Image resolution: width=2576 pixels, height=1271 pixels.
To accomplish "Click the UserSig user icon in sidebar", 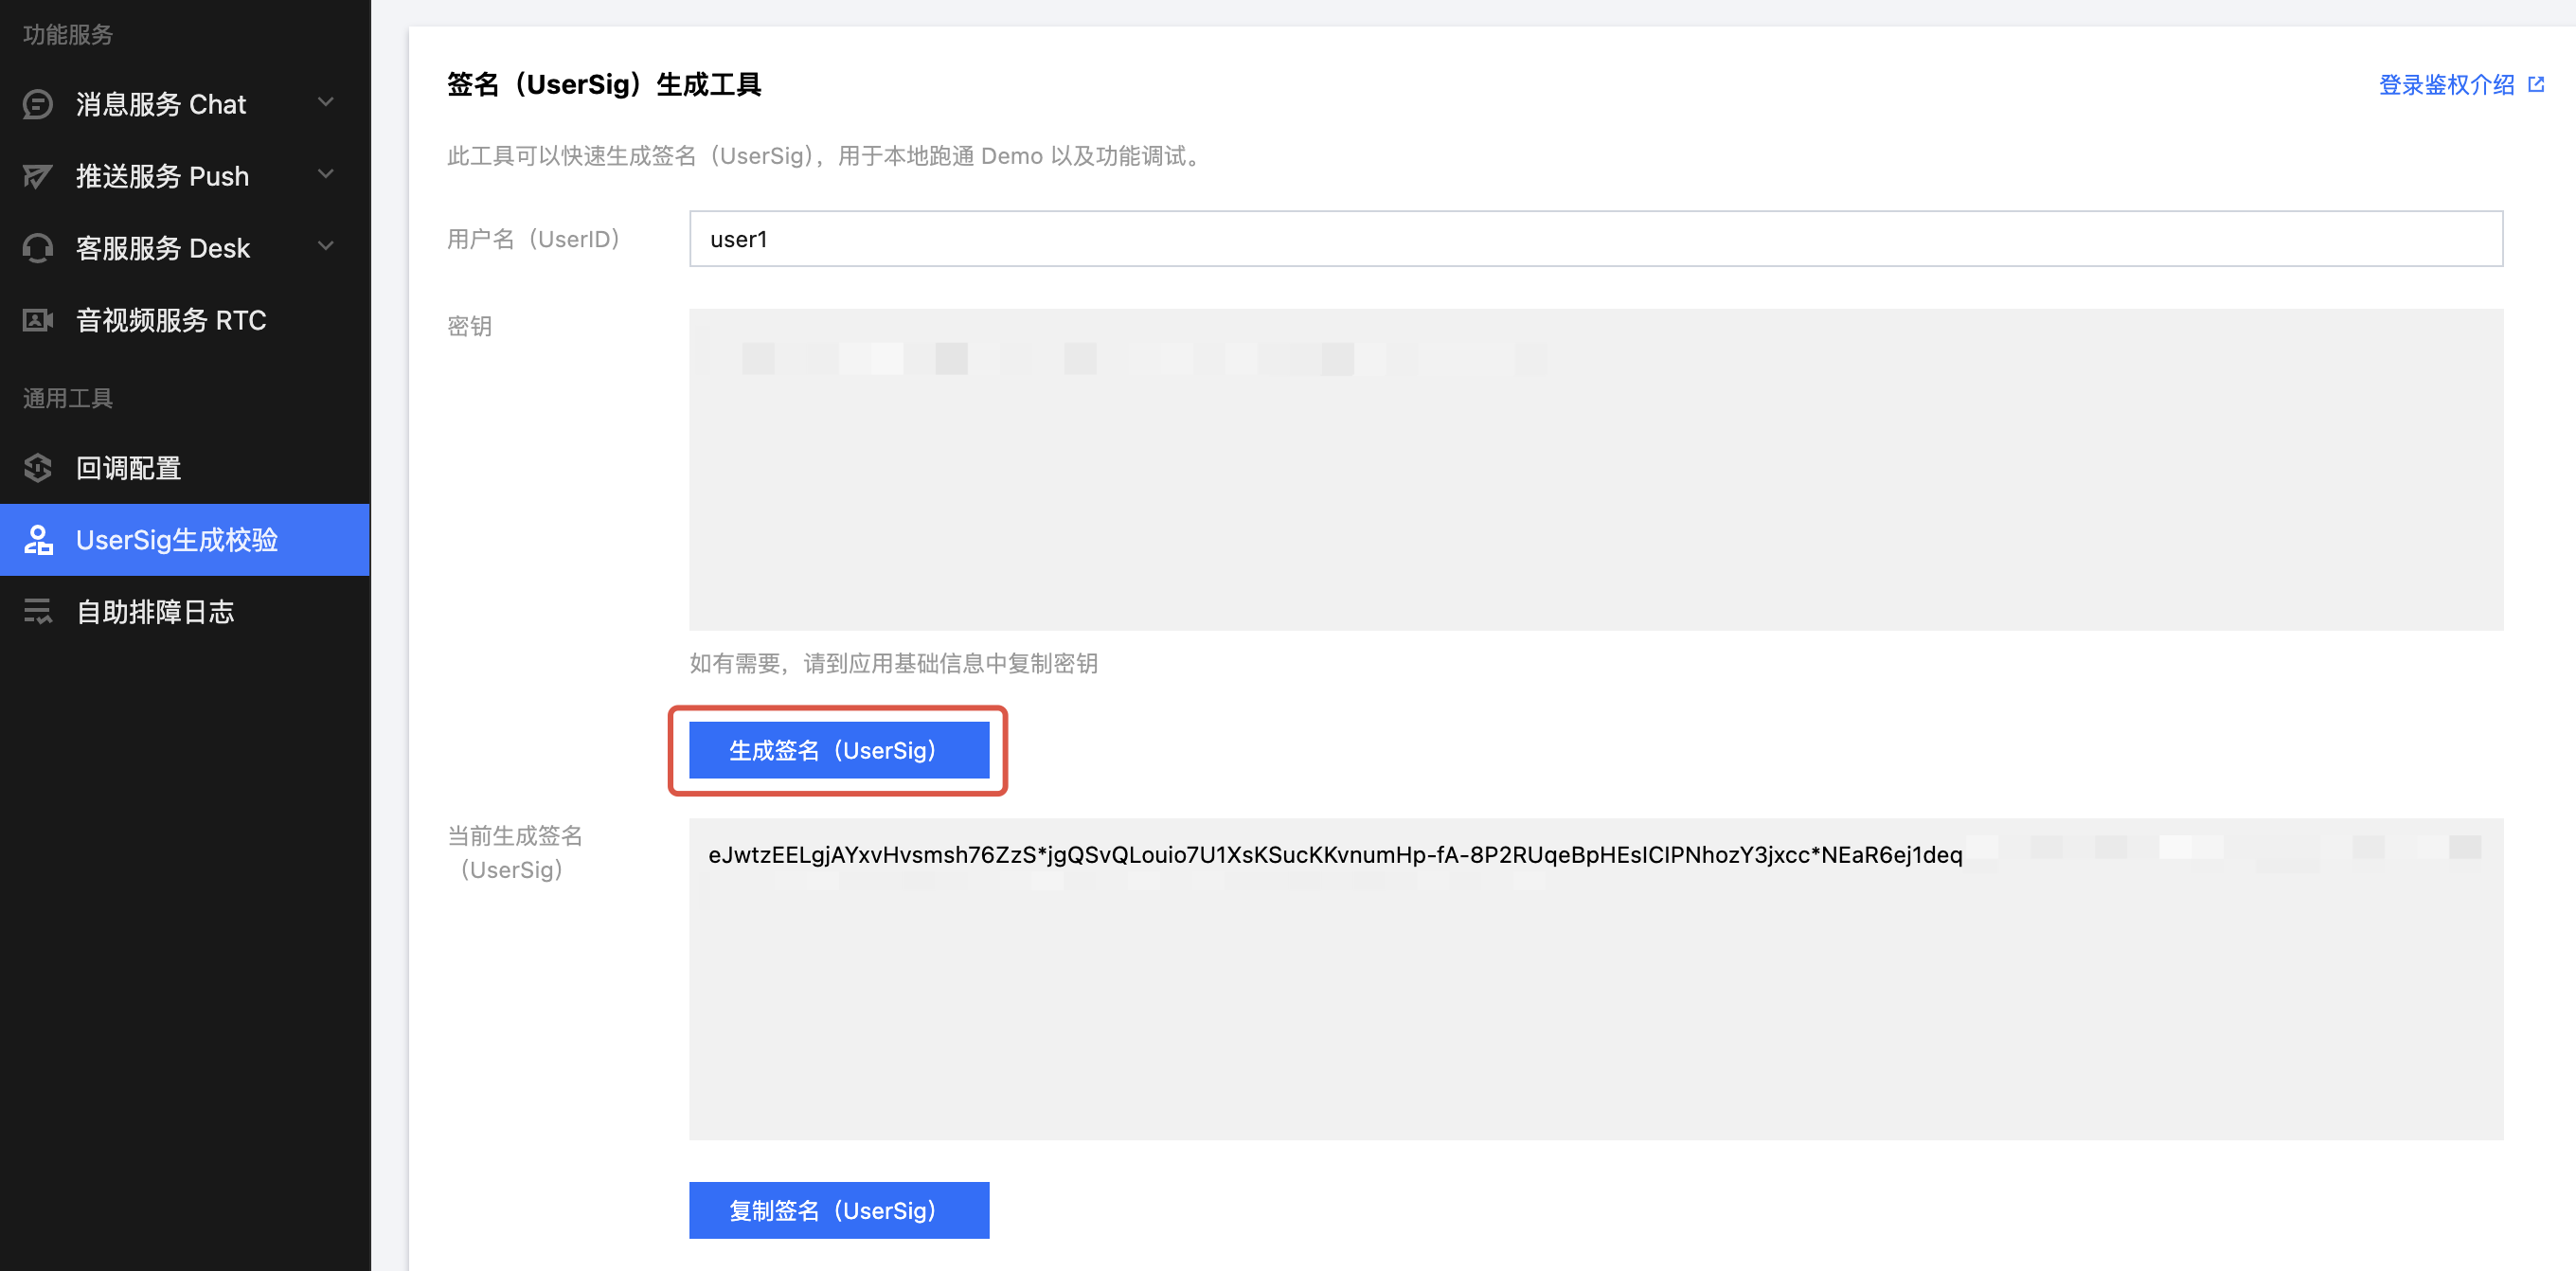I will click(x=38, y=540).
